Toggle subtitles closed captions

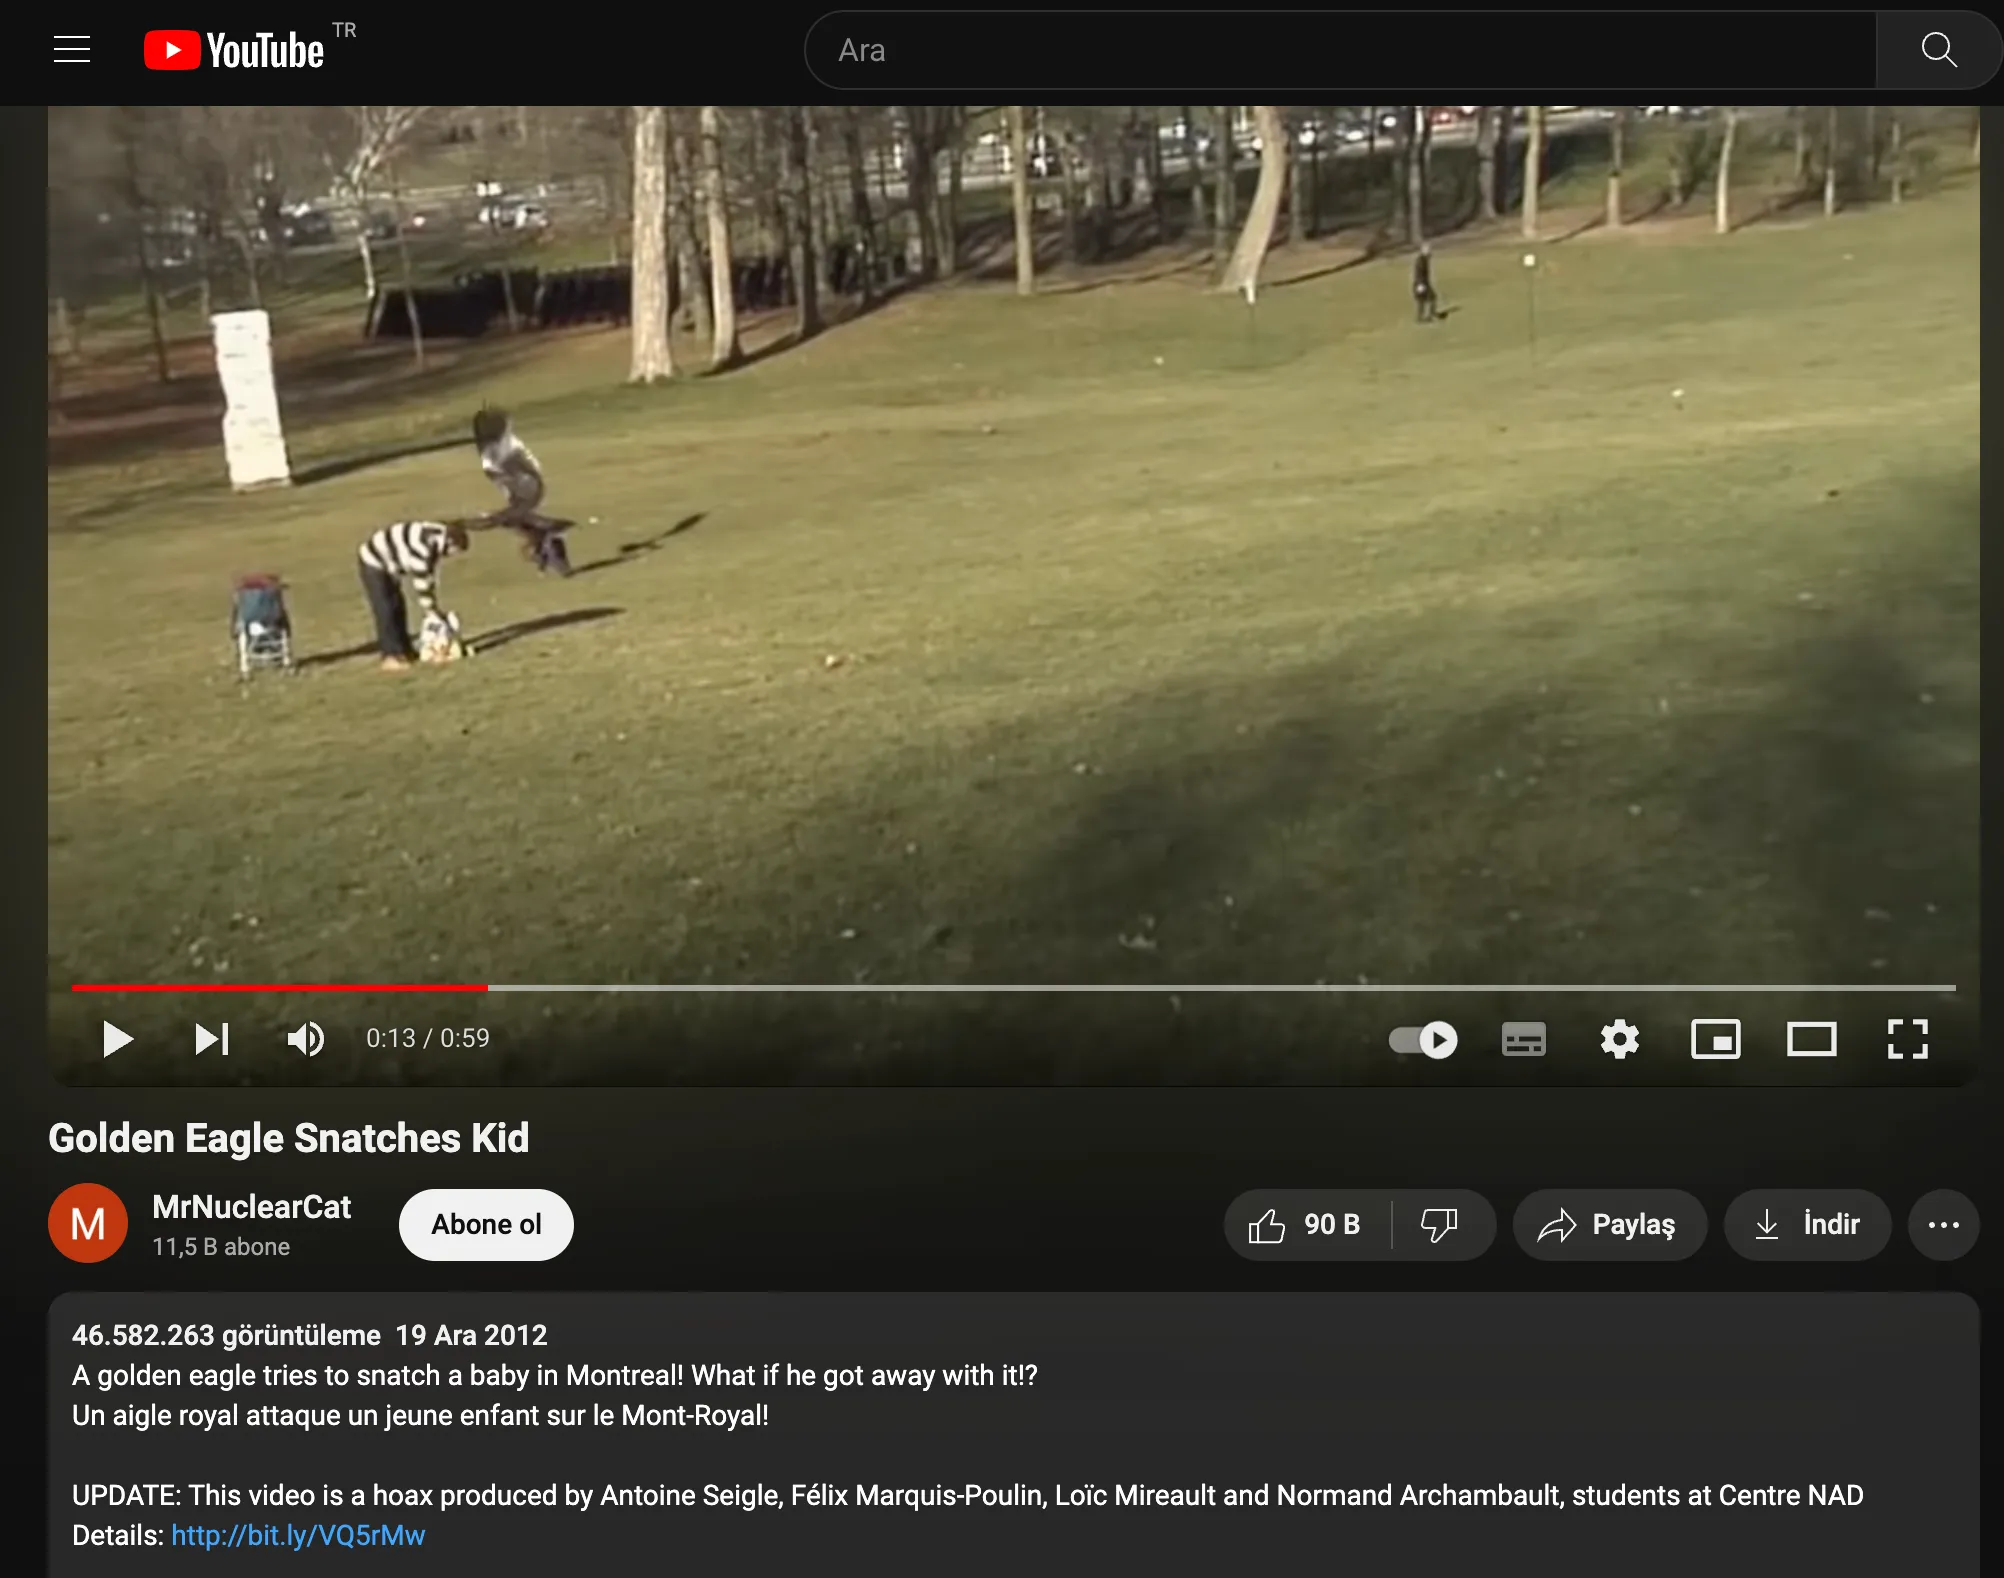[1523, 1040]
